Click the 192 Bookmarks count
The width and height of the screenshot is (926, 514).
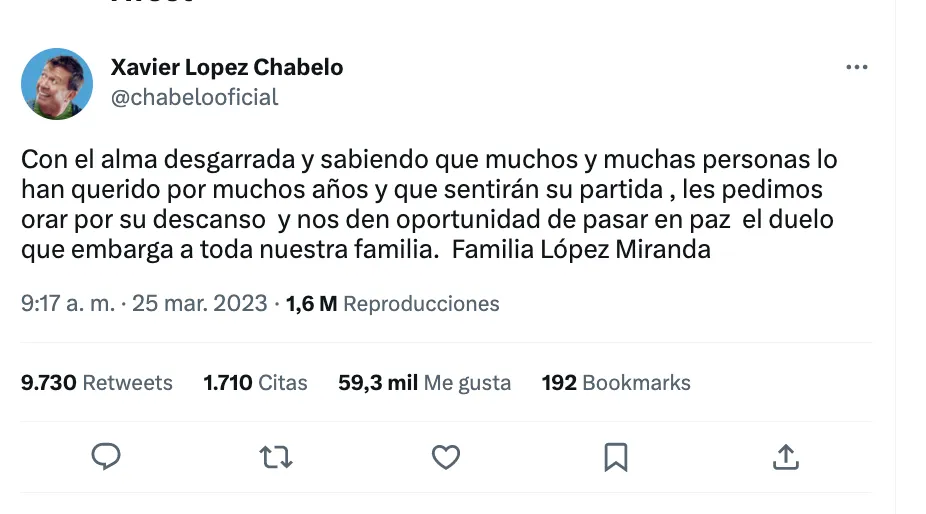[x=616, y=382]
